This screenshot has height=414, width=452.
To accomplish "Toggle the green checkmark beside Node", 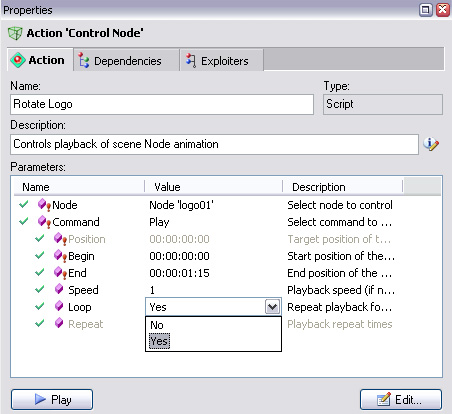I will [24, 204].
